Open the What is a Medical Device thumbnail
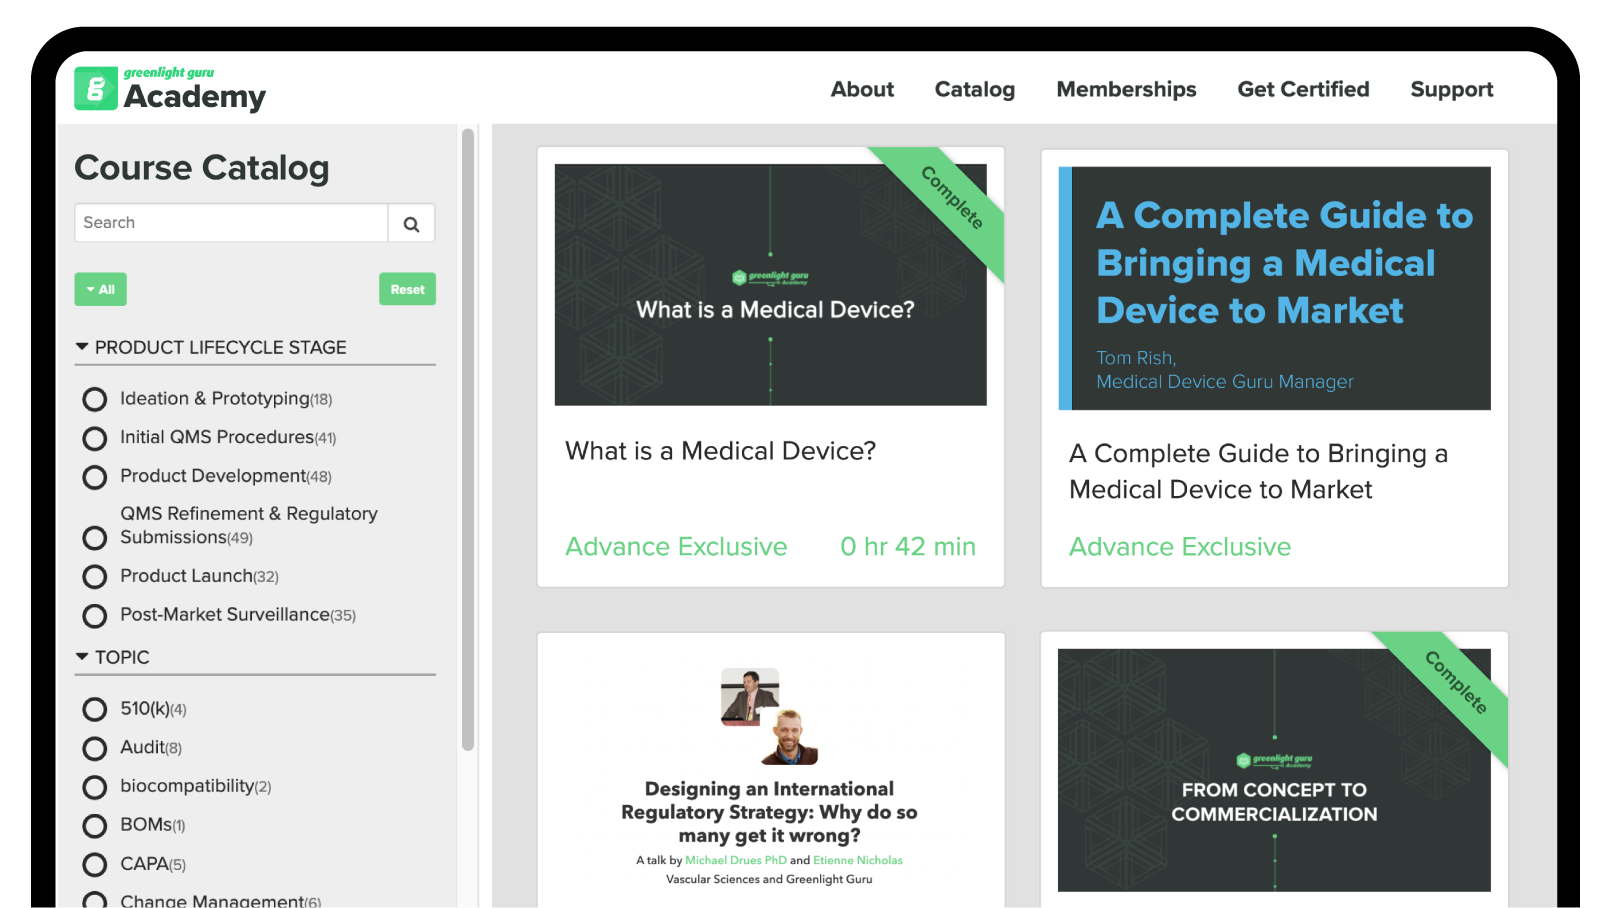This screenshot has width=1612, height=908. tap(770, 285)
